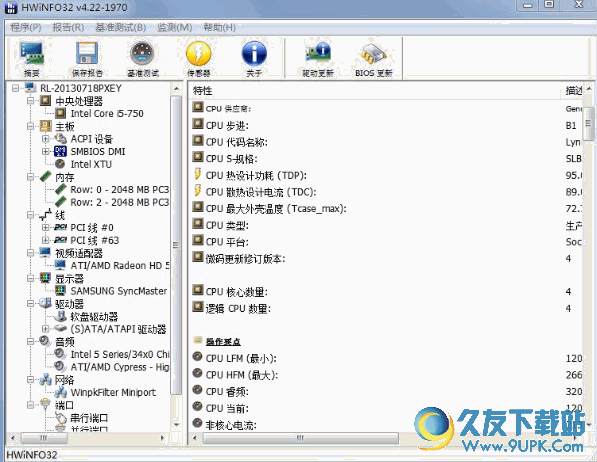Screen dimensions: 597x462
Task: Collapse the RL-20130718PXEY root node
Action: point(15,88)
